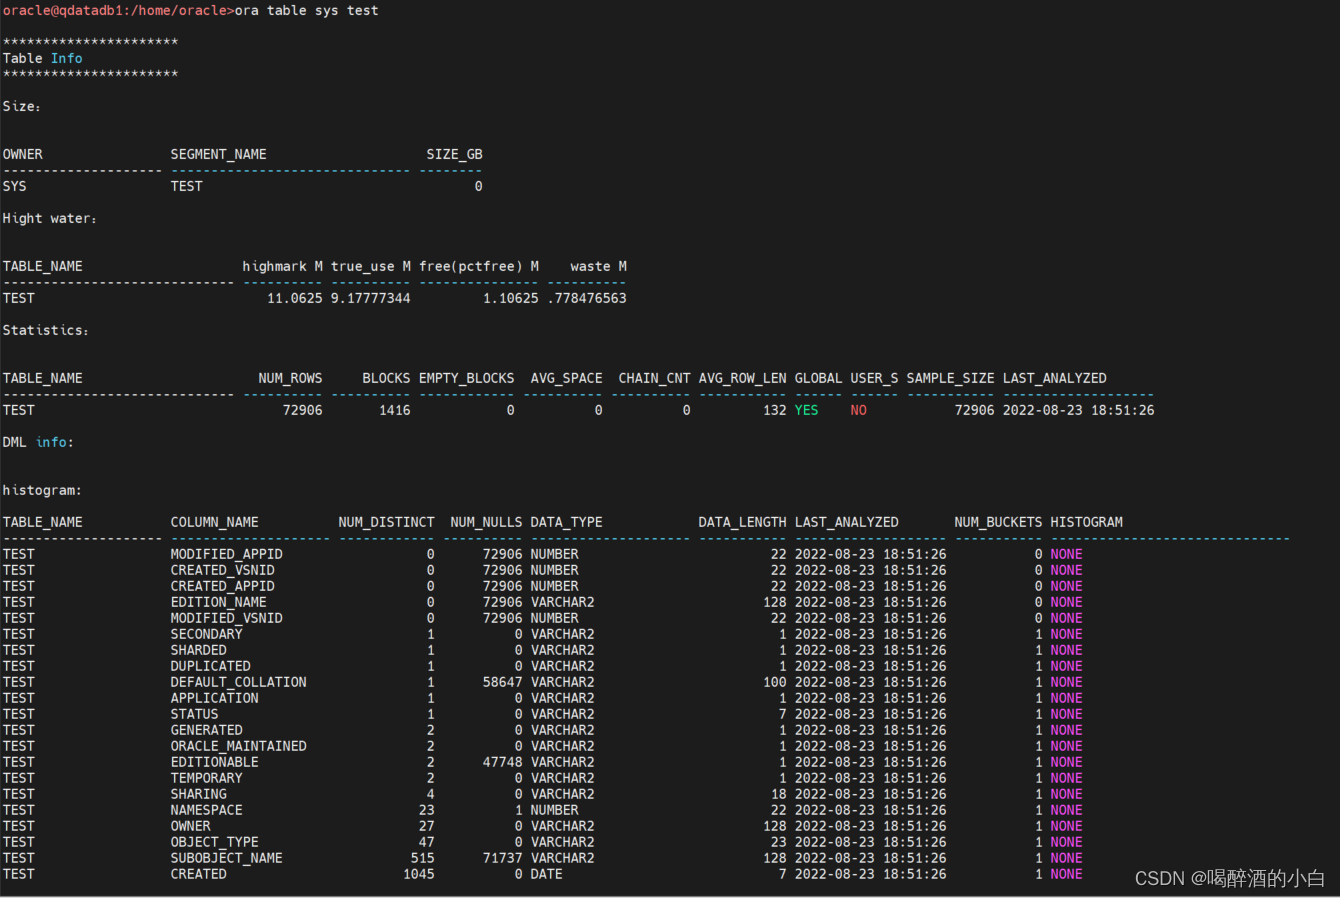Click the 'NUM_BUCKETS' column header
This screenshot has width=1340, height=898.
(x=998, y=522)
